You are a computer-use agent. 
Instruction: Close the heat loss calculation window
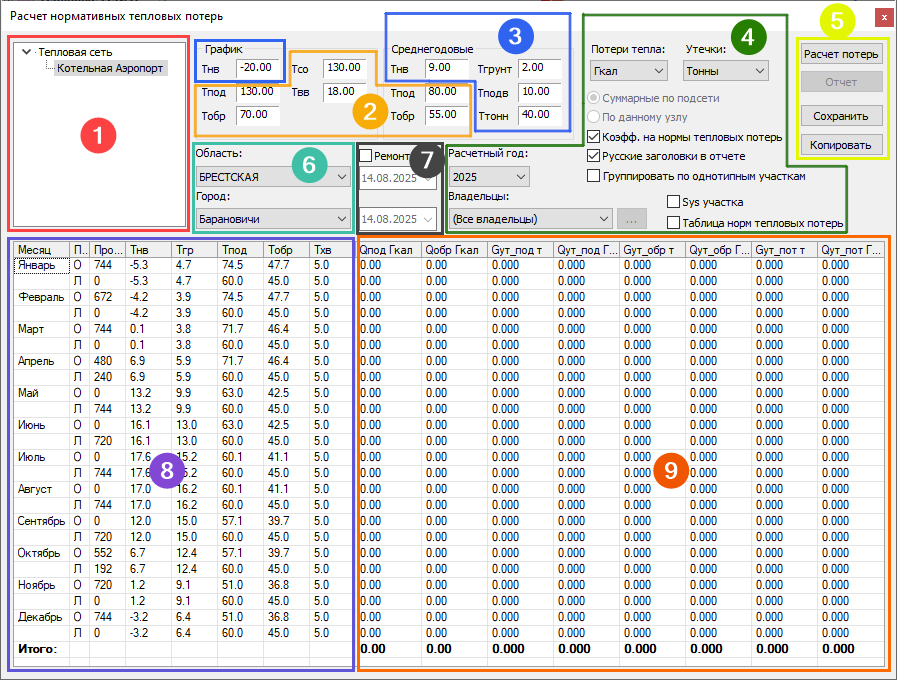pyautogui.click(x=881, y=16)
